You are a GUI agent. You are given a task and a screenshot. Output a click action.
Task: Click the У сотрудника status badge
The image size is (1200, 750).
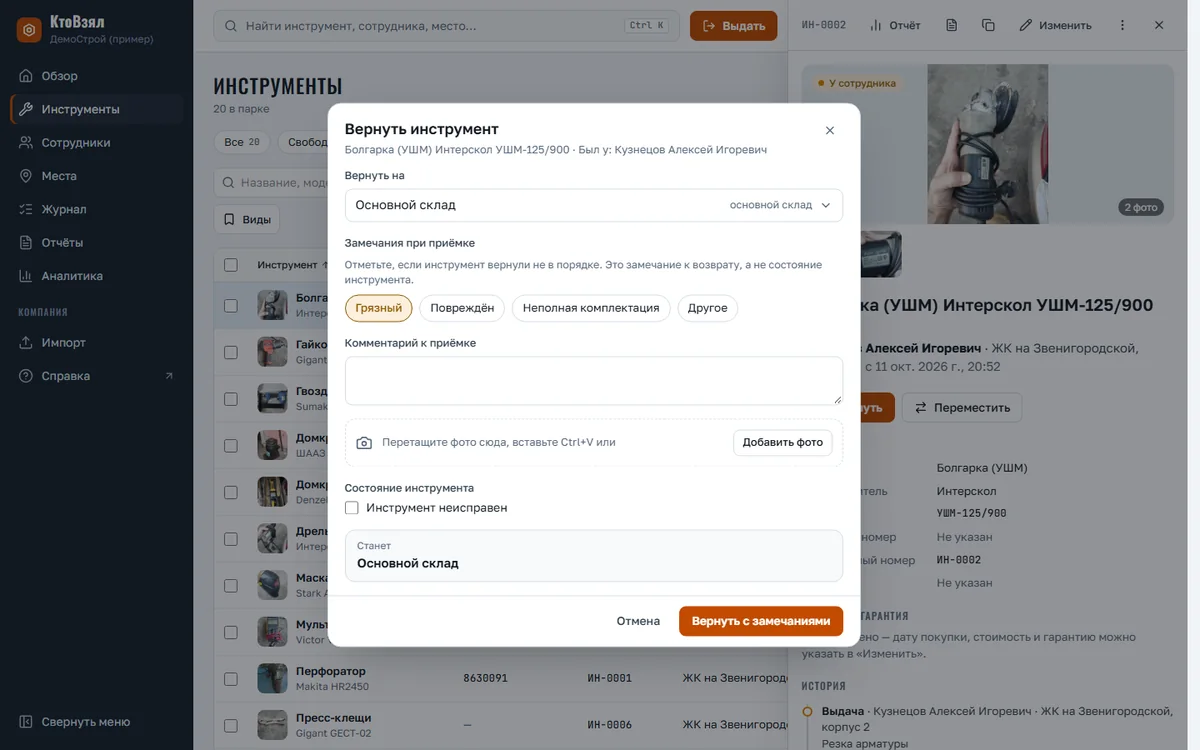tap(857, 84)
